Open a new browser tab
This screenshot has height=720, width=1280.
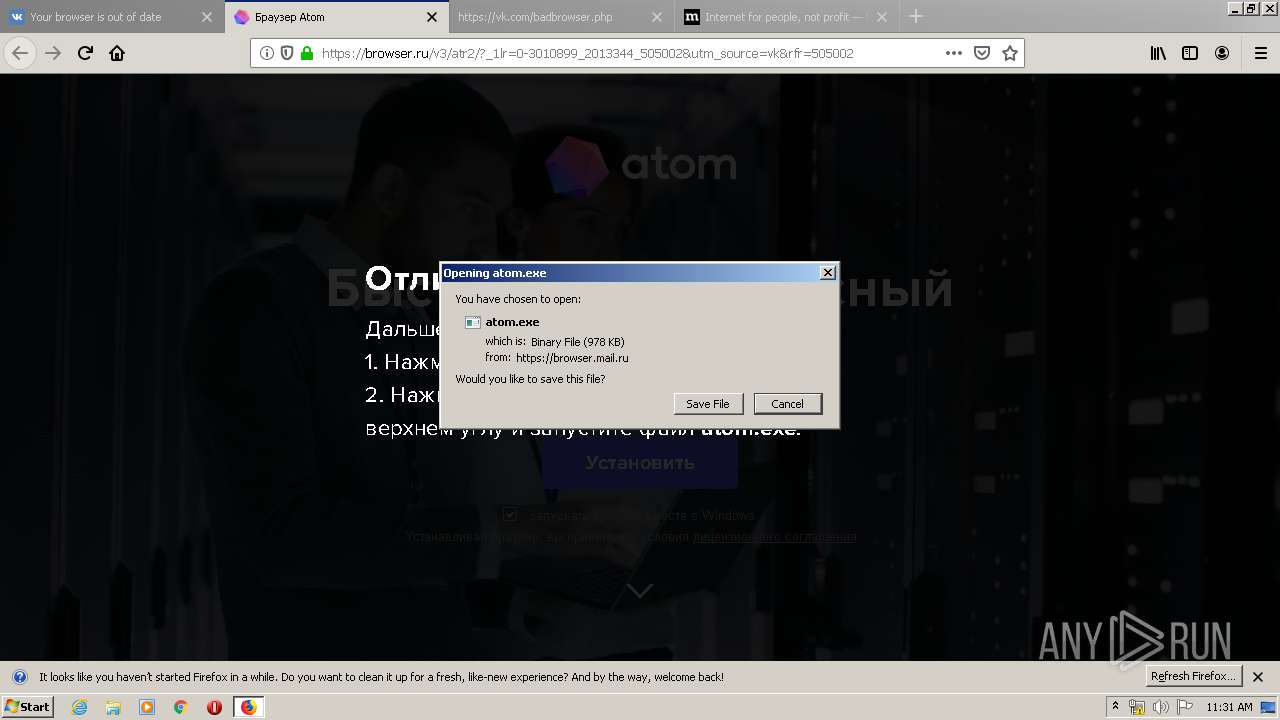pyautogui.click(x=916, y=16)
